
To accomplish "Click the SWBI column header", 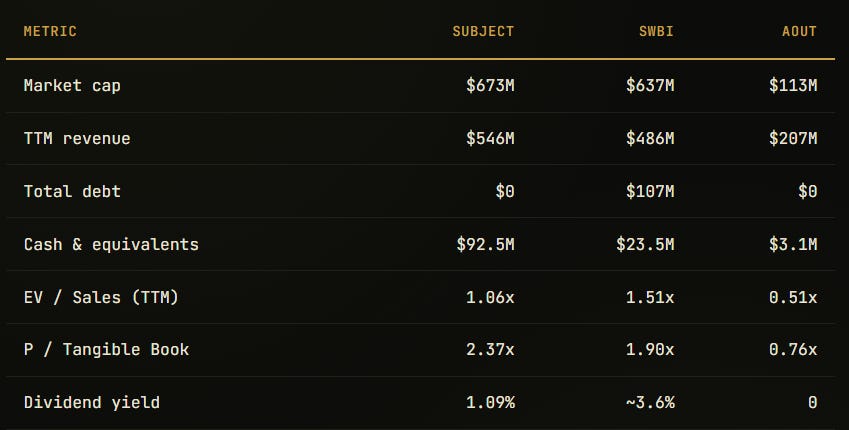I will click(x=656, y=31).
